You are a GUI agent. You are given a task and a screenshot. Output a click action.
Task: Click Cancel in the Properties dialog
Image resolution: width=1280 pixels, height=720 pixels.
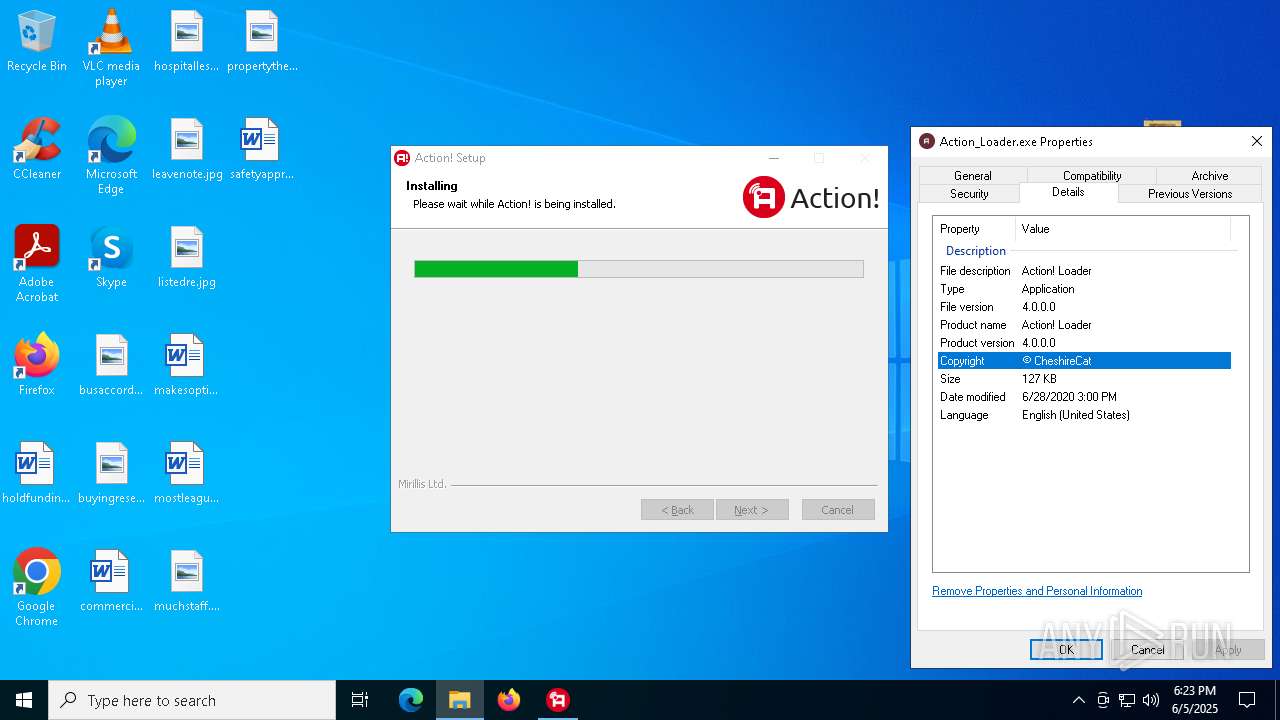point(1147,649)
